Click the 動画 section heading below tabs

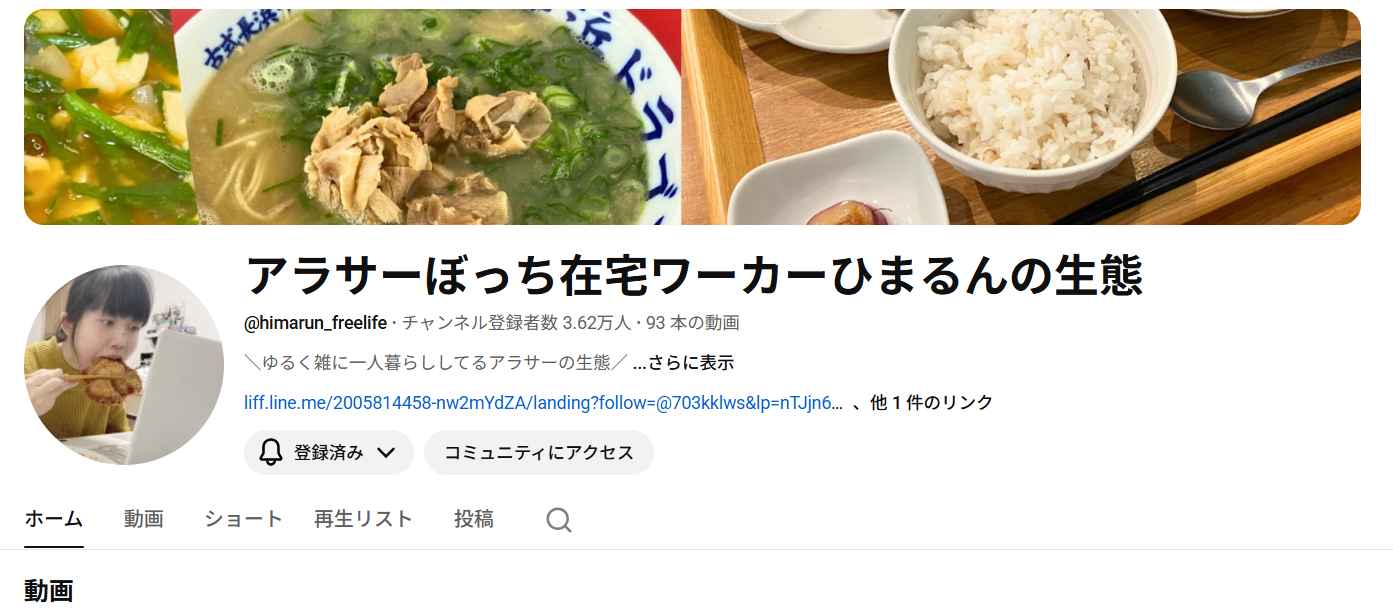tap(49, 591)
